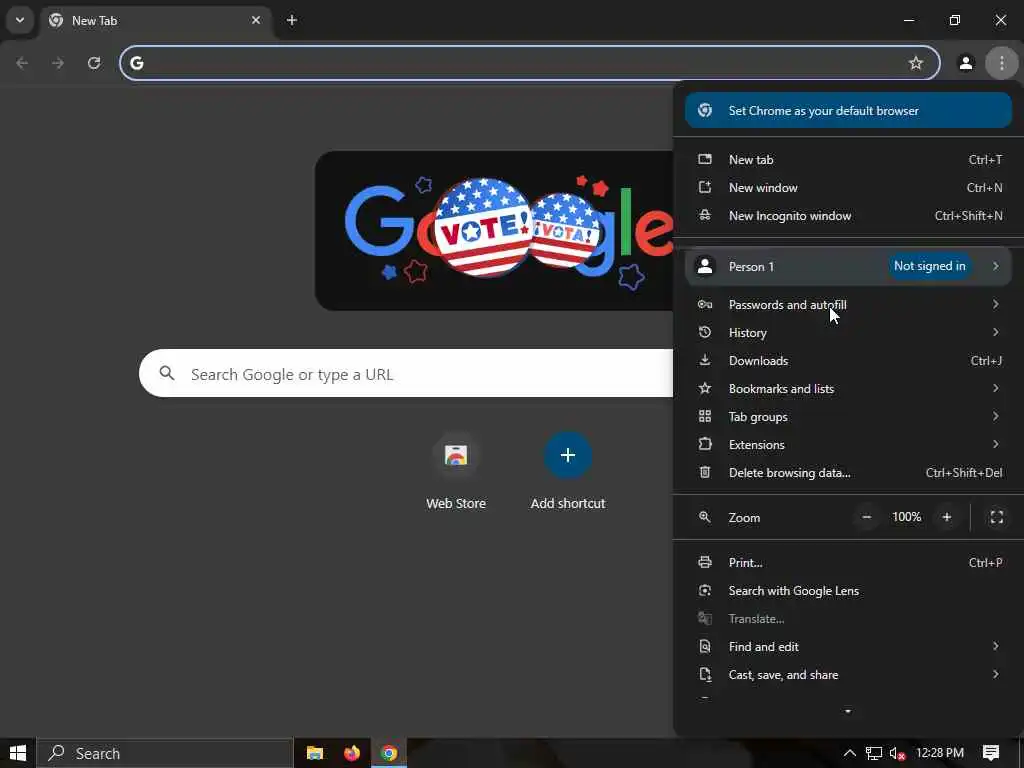Open Downloads from the menu
The height and width of the screenshot is (768, 1024).
pyautogui.click(x=848, y=360)
